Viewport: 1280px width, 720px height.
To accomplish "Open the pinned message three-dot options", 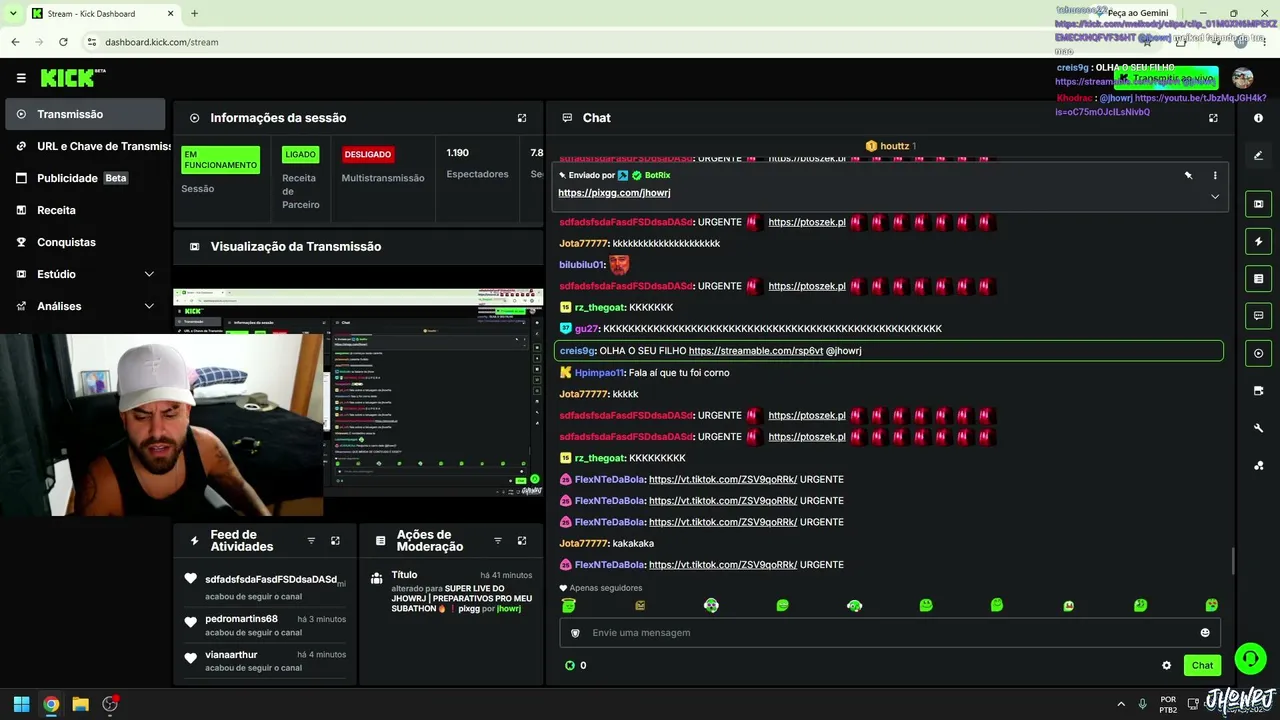I will (1215, 175).
